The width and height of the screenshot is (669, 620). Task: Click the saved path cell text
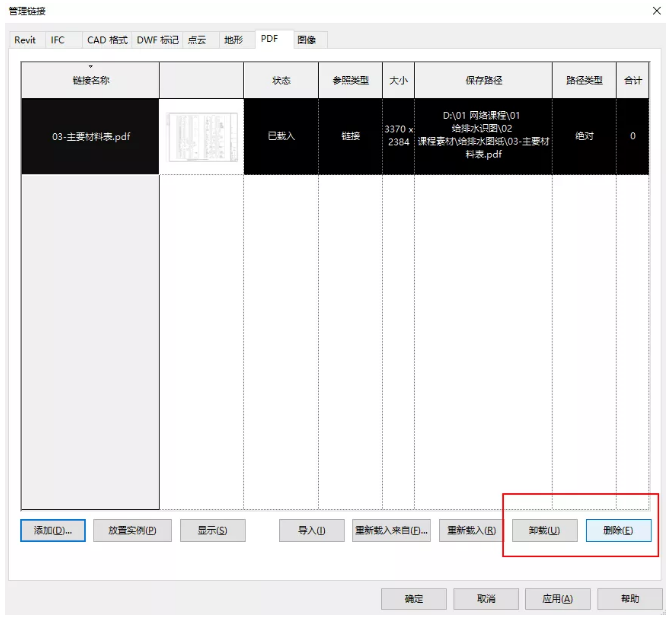click(x=483, y=135)
